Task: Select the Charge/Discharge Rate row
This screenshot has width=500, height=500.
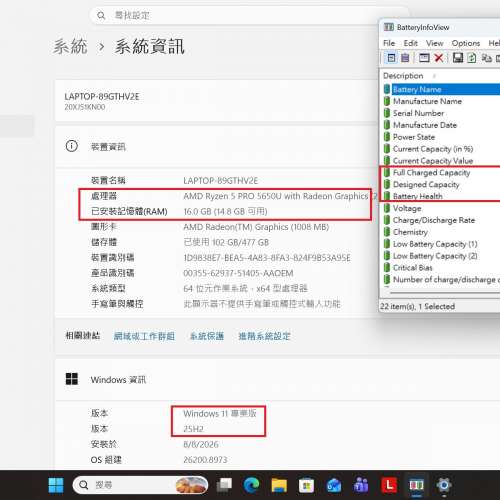Action: point(442,220)
